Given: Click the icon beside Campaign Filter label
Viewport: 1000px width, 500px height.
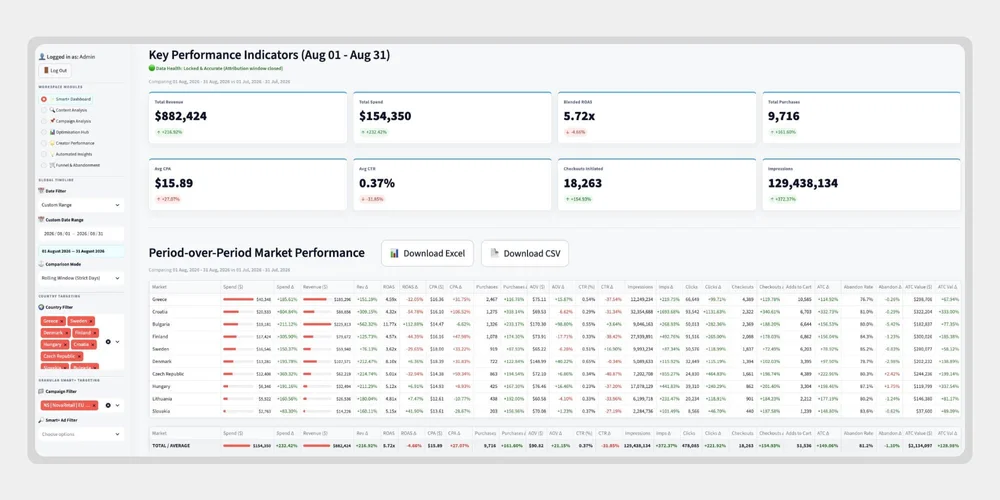Looking at the screenshot, I should point(41,391).
